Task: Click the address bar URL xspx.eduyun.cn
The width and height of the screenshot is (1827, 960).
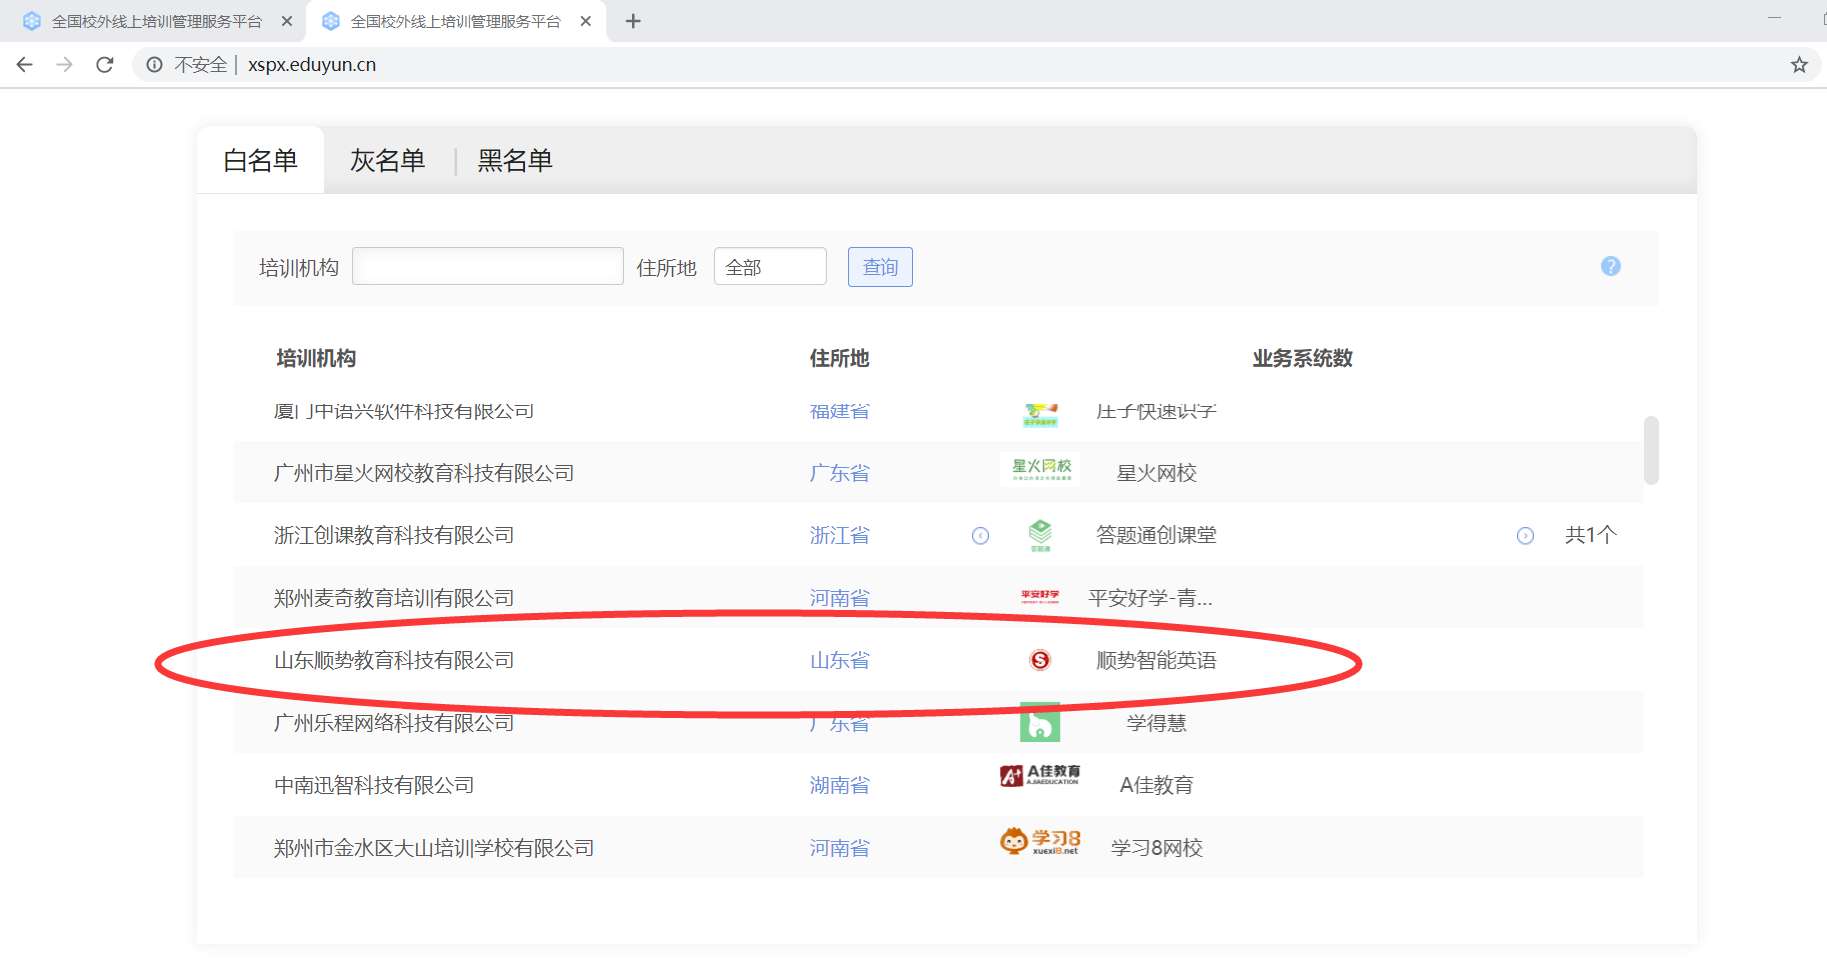Action: 312,65
